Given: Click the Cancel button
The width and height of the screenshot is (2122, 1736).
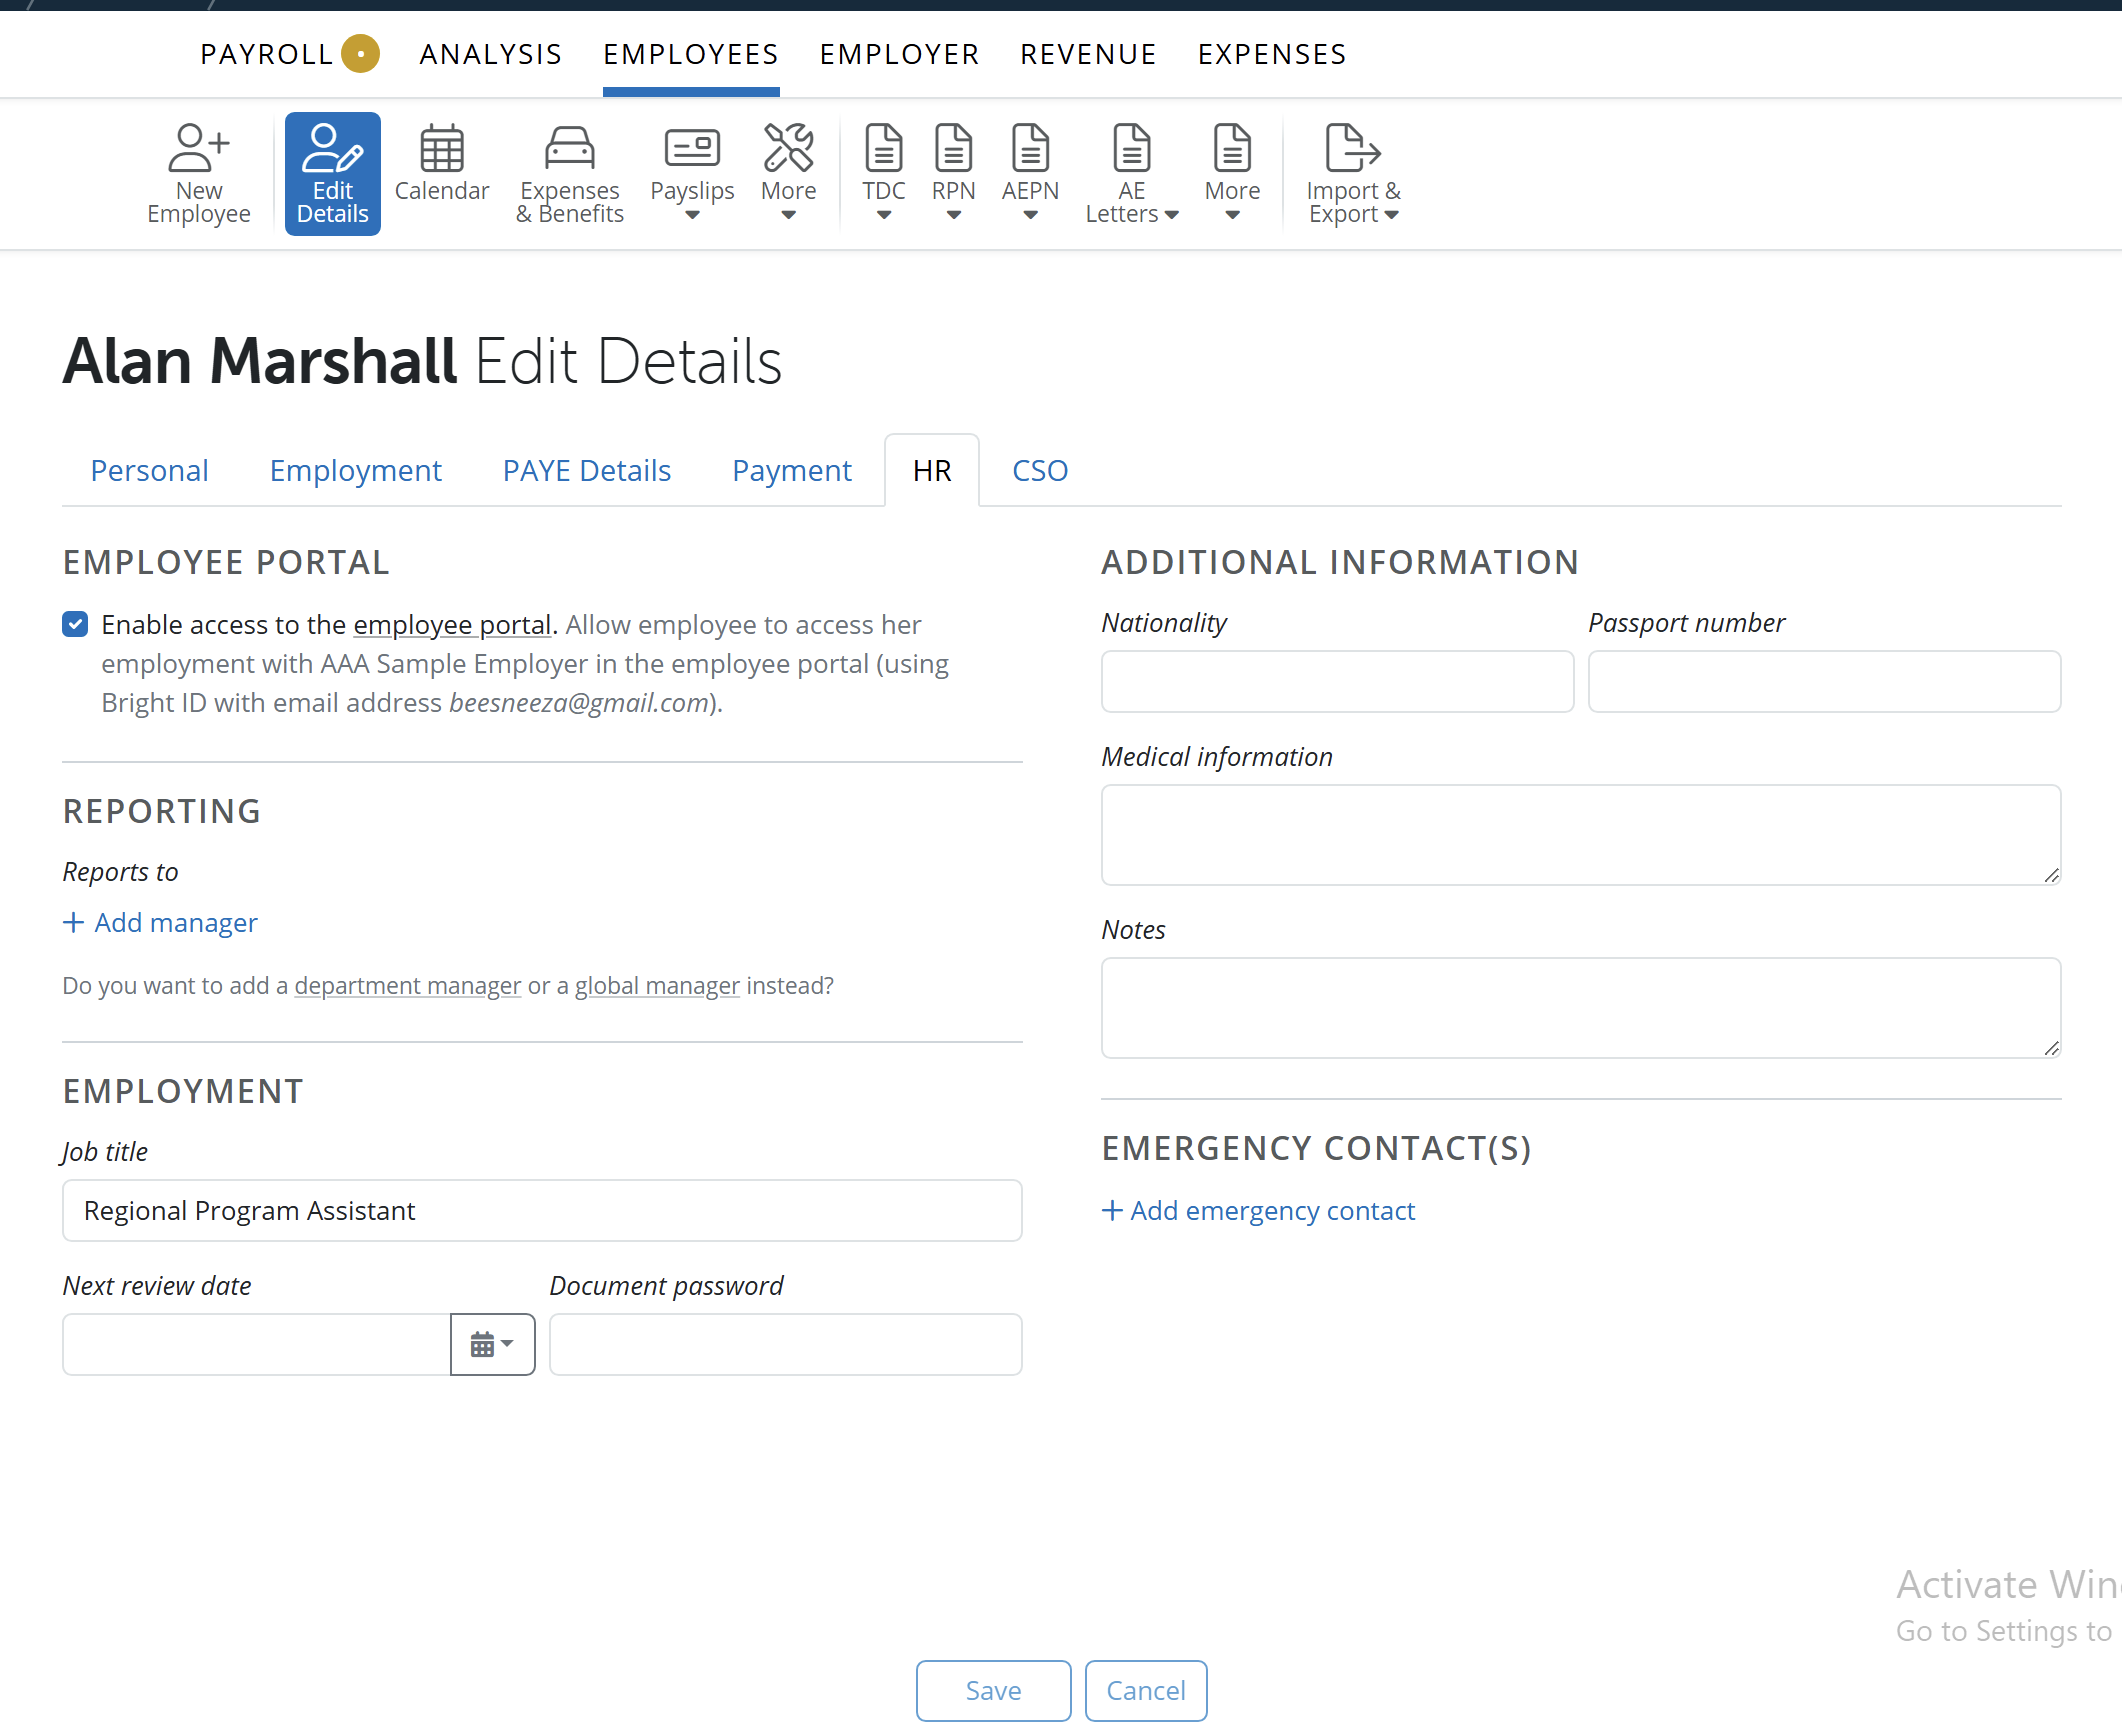Looking at the screenshot, I should click(x=1146, y=1690).
